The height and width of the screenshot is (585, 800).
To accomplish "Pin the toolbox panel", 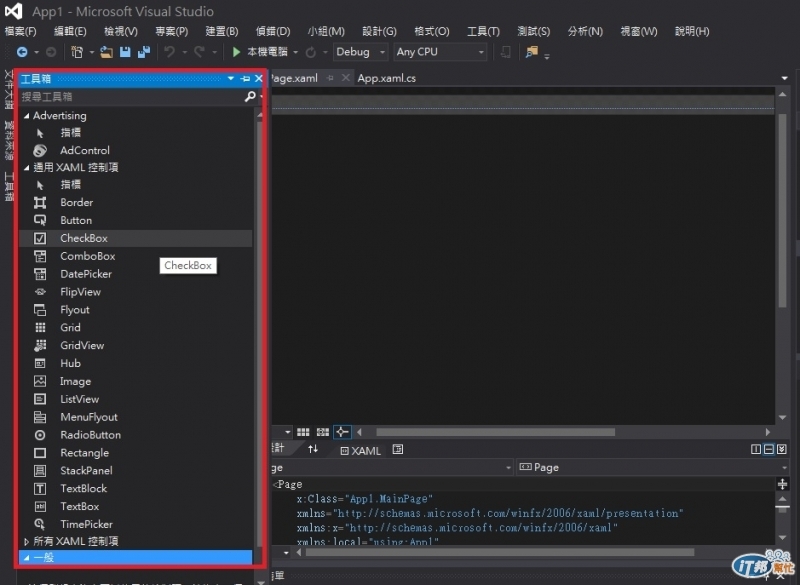I will click(x=245, y=79).
